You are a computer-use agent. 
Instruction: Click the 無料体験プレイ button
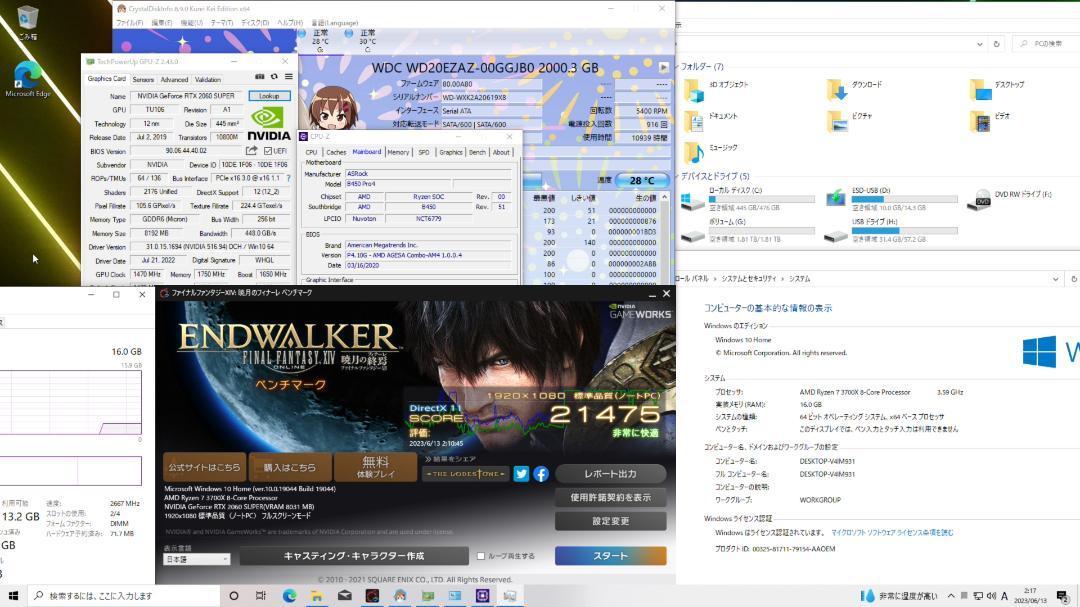[375, 467]
